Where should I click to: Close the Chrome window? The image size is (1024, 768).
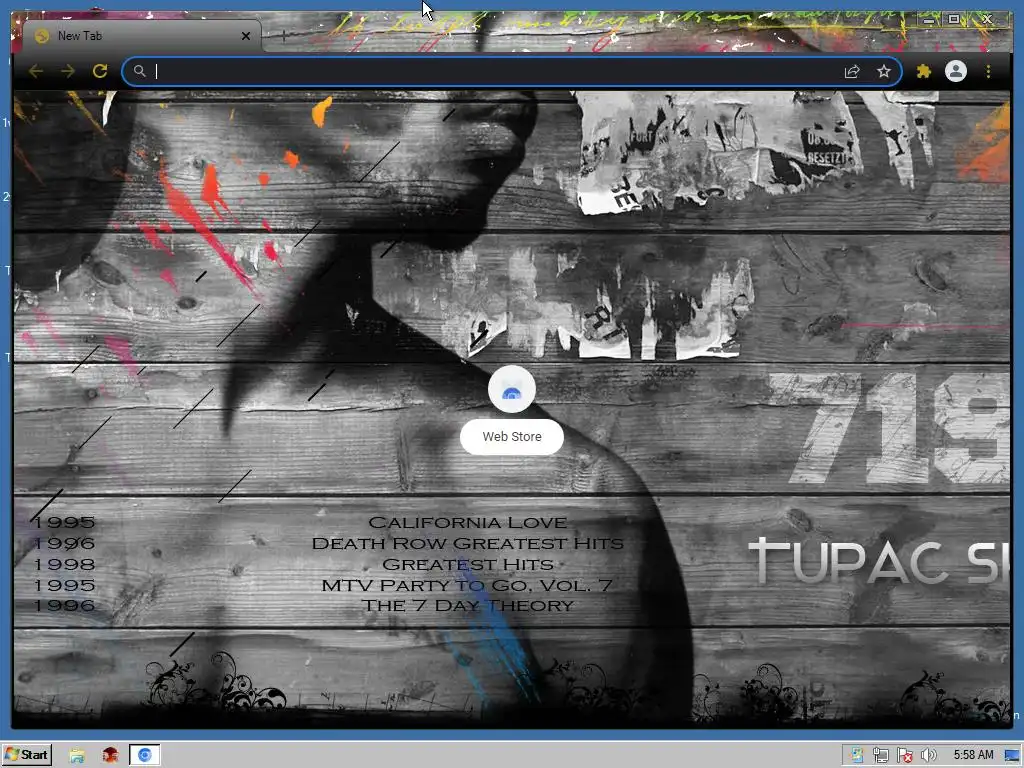point(987,20)
